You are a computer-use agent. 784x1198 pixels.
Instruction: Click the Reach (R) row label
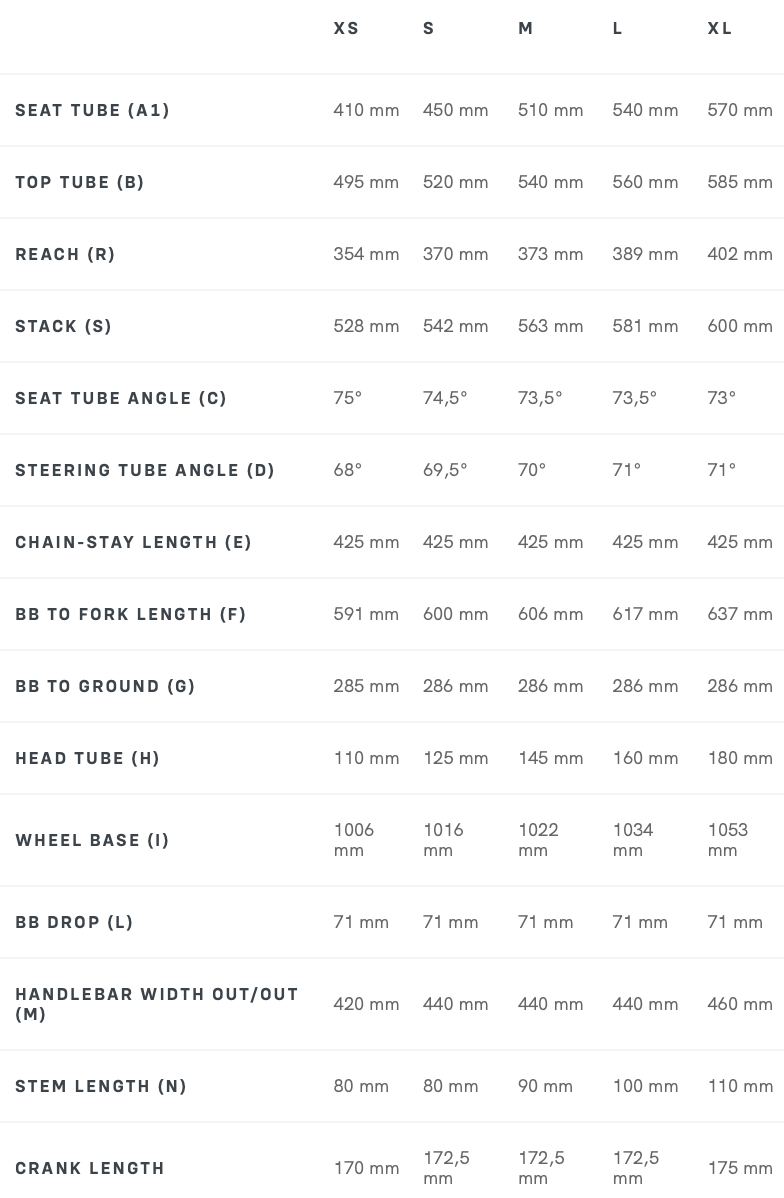[x=65, y=254]
